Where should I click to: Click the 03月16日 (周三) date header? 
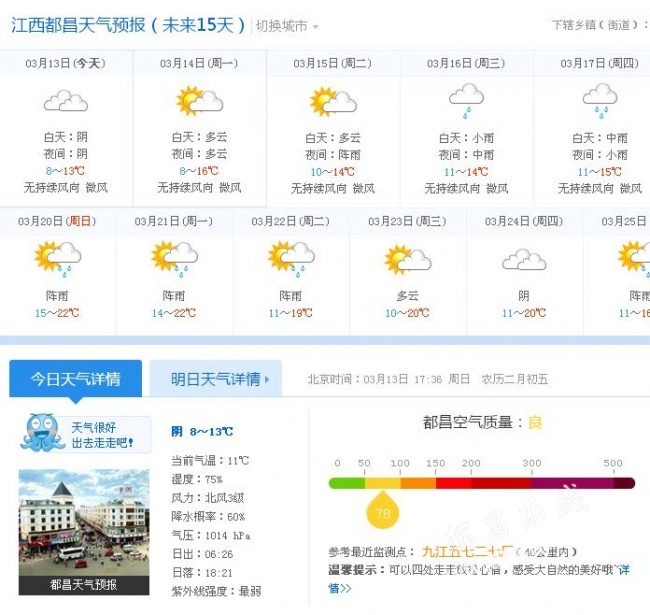[466, 63]
